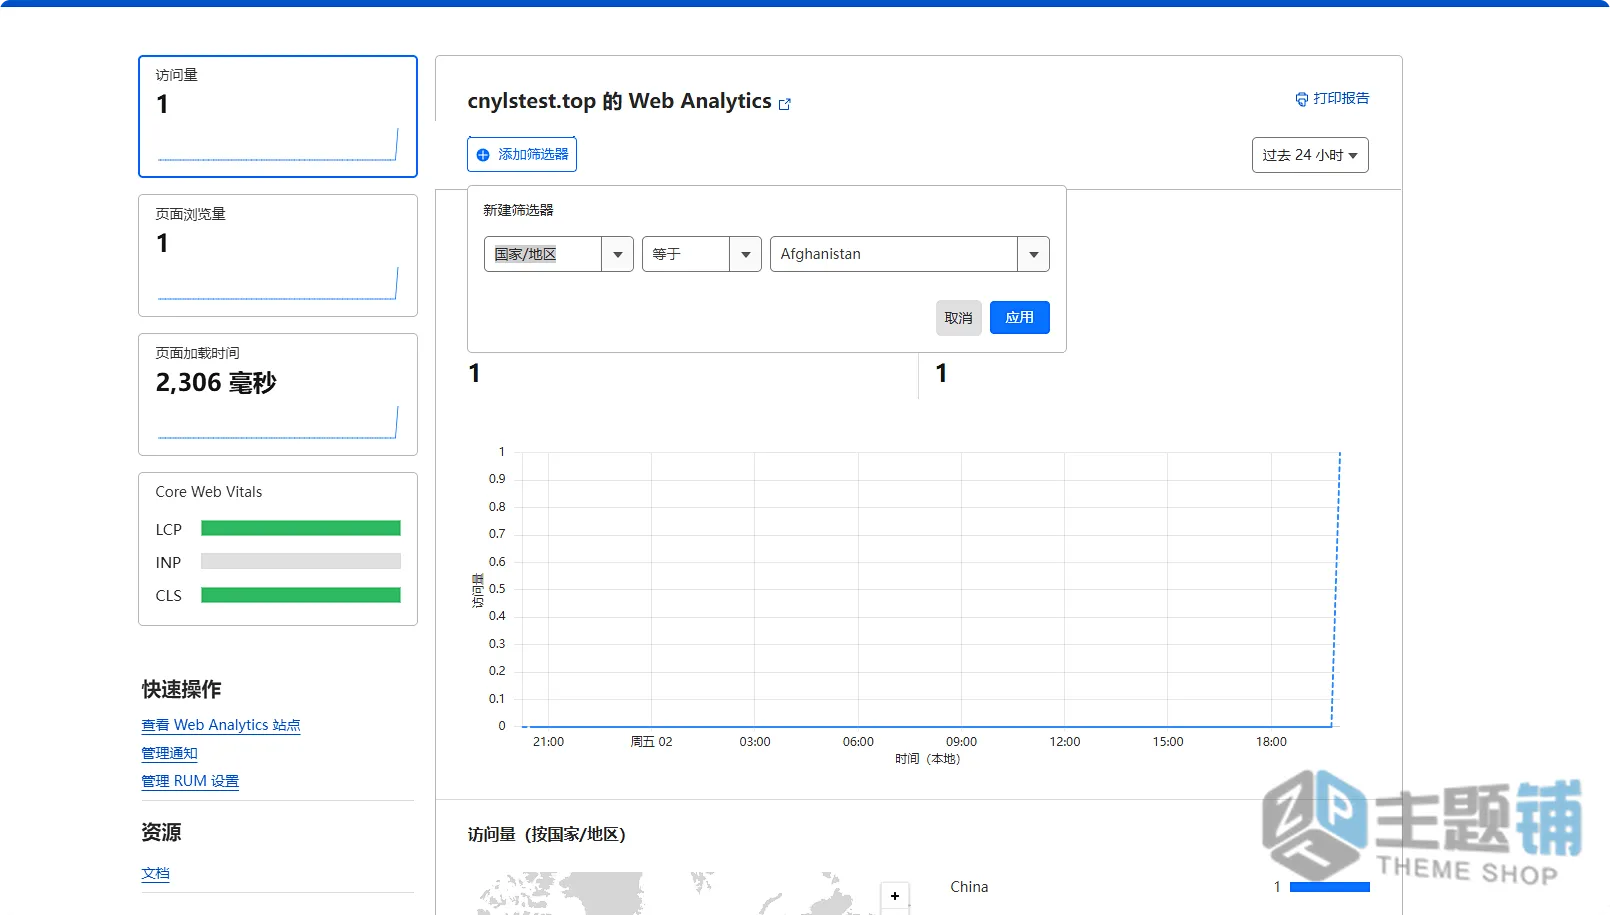Image resolution: width=1610 pixels, height=915 pixels.
Task: Click the printer icon for the report
Action: [1301, 99]
